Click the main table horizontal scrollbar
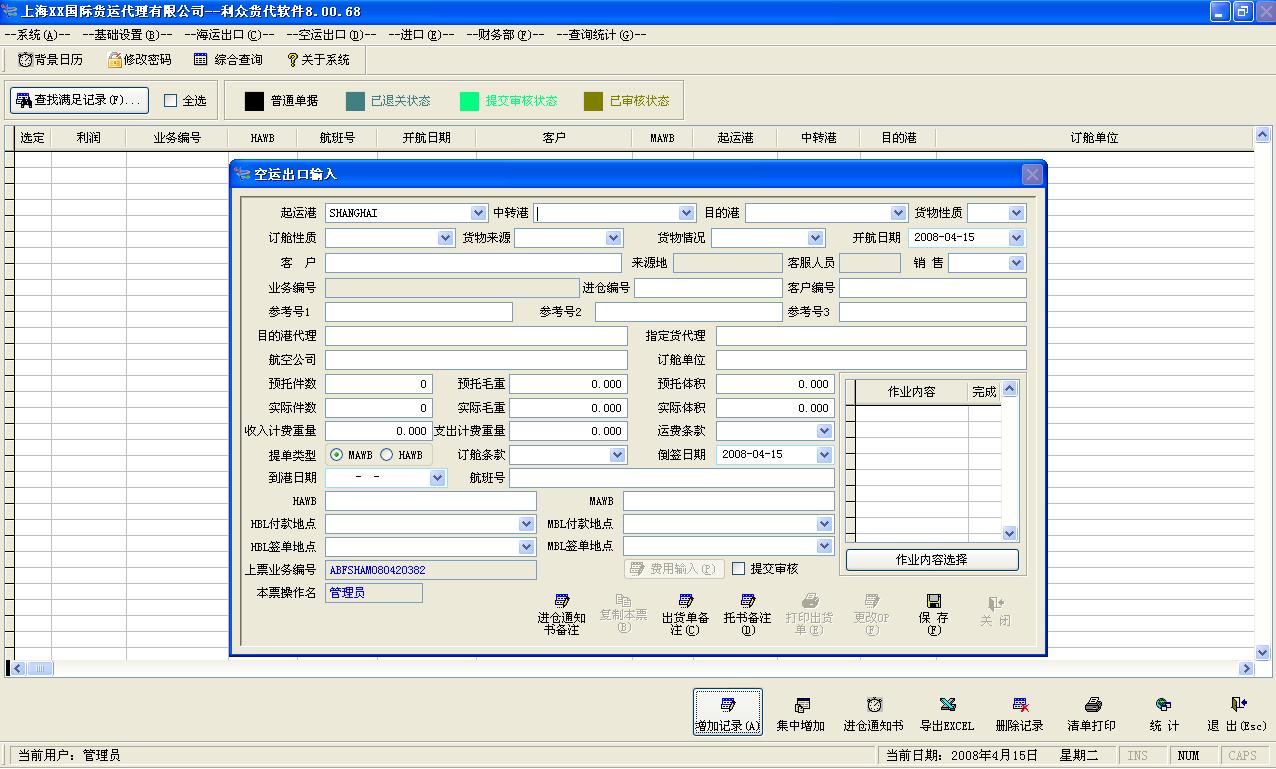Image resolution: width=1276 pixels, height=769 pixels. [x=630, y=668]
